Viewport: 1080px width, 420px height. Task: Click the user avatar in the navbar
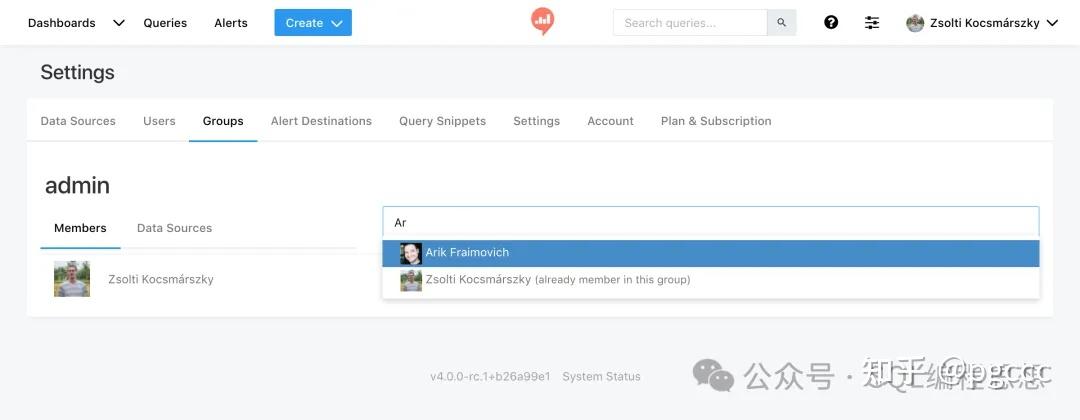915,23
